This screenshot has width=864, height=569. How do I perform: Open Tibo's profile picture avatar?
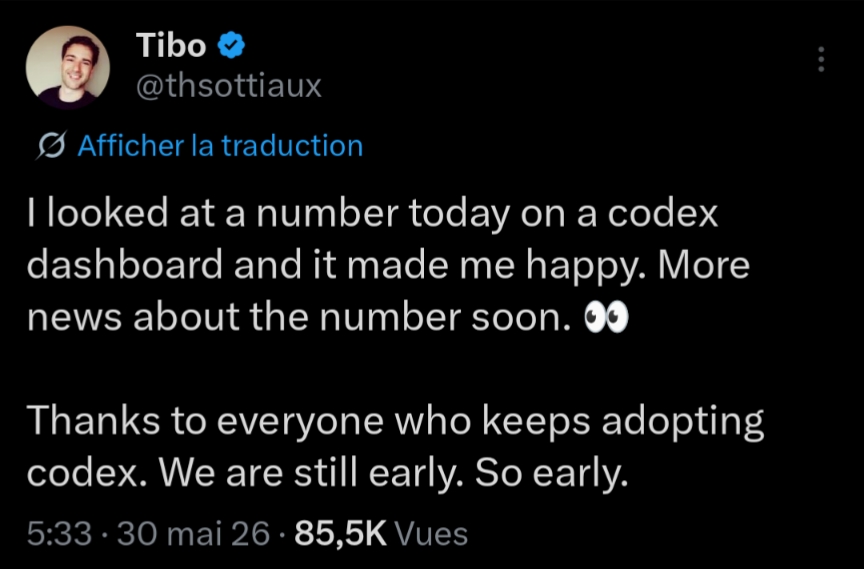[68, 67]
